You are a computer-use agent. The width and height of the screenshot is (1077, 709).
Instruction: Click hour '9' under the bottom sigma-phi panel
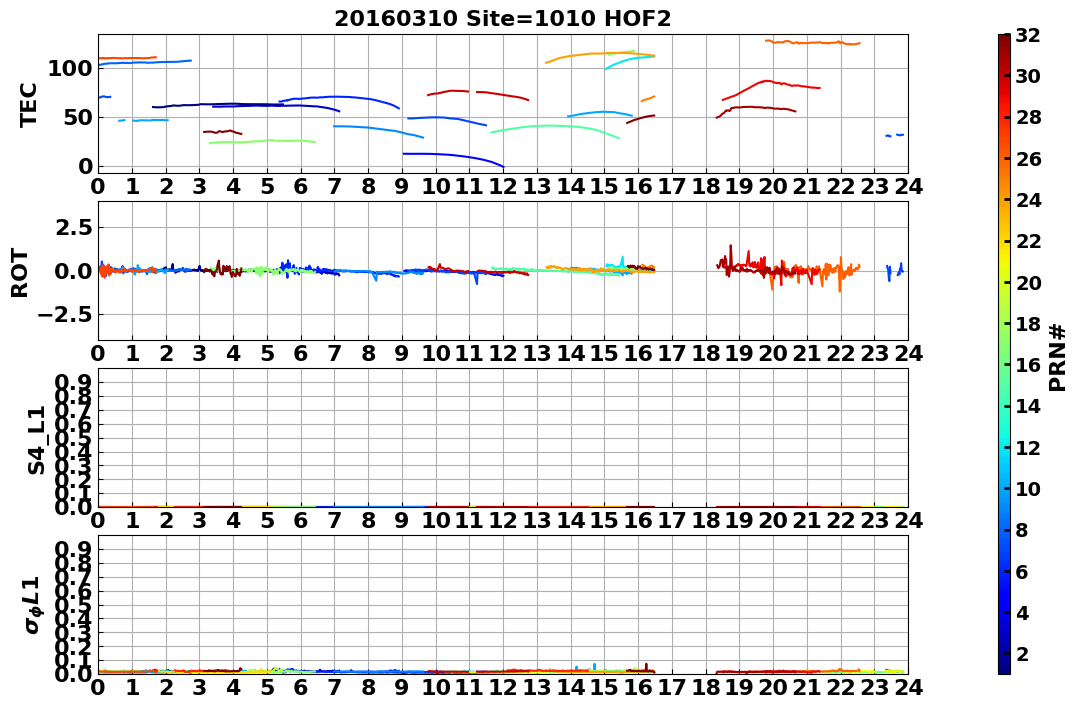click(402, 687)
